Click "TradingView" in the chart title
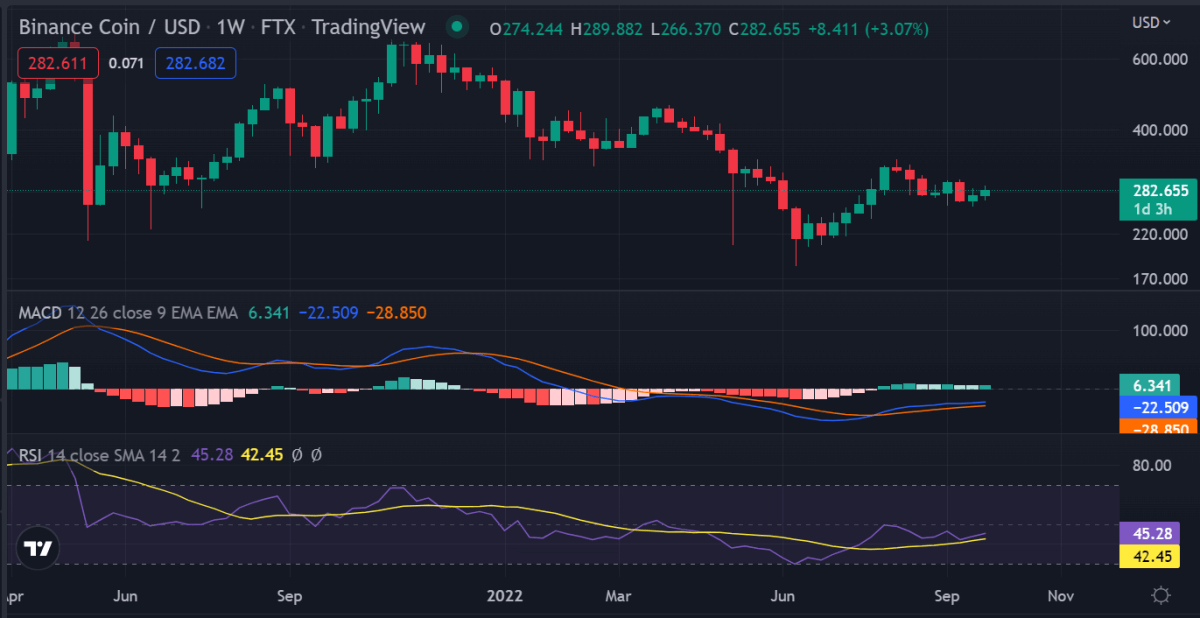The width and height of the screenshot is (1200, 618). [368, 27]
